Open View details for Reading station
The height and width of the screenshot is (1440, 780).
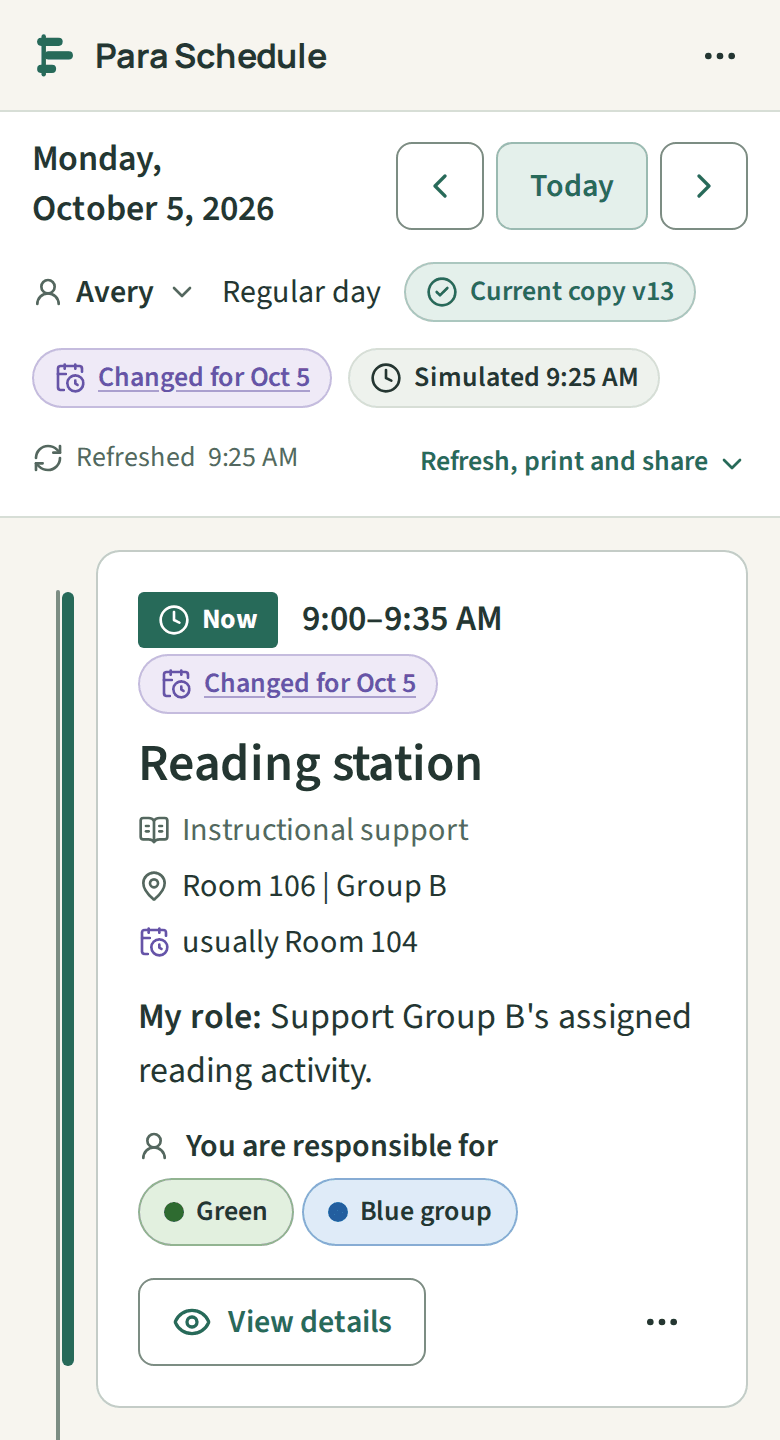(x=282, y=1322)
